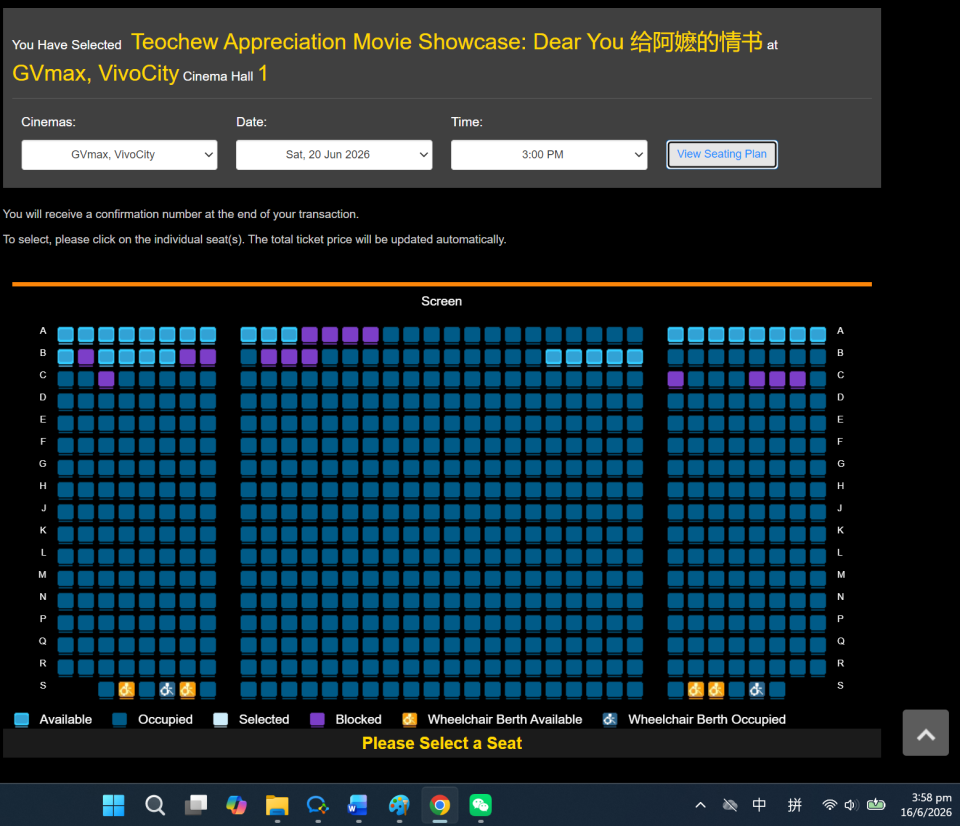Viewport: 960px width, 826px height.
Task: Click the occupied wheelchair berth in row S left block
Action: point(167,689)
